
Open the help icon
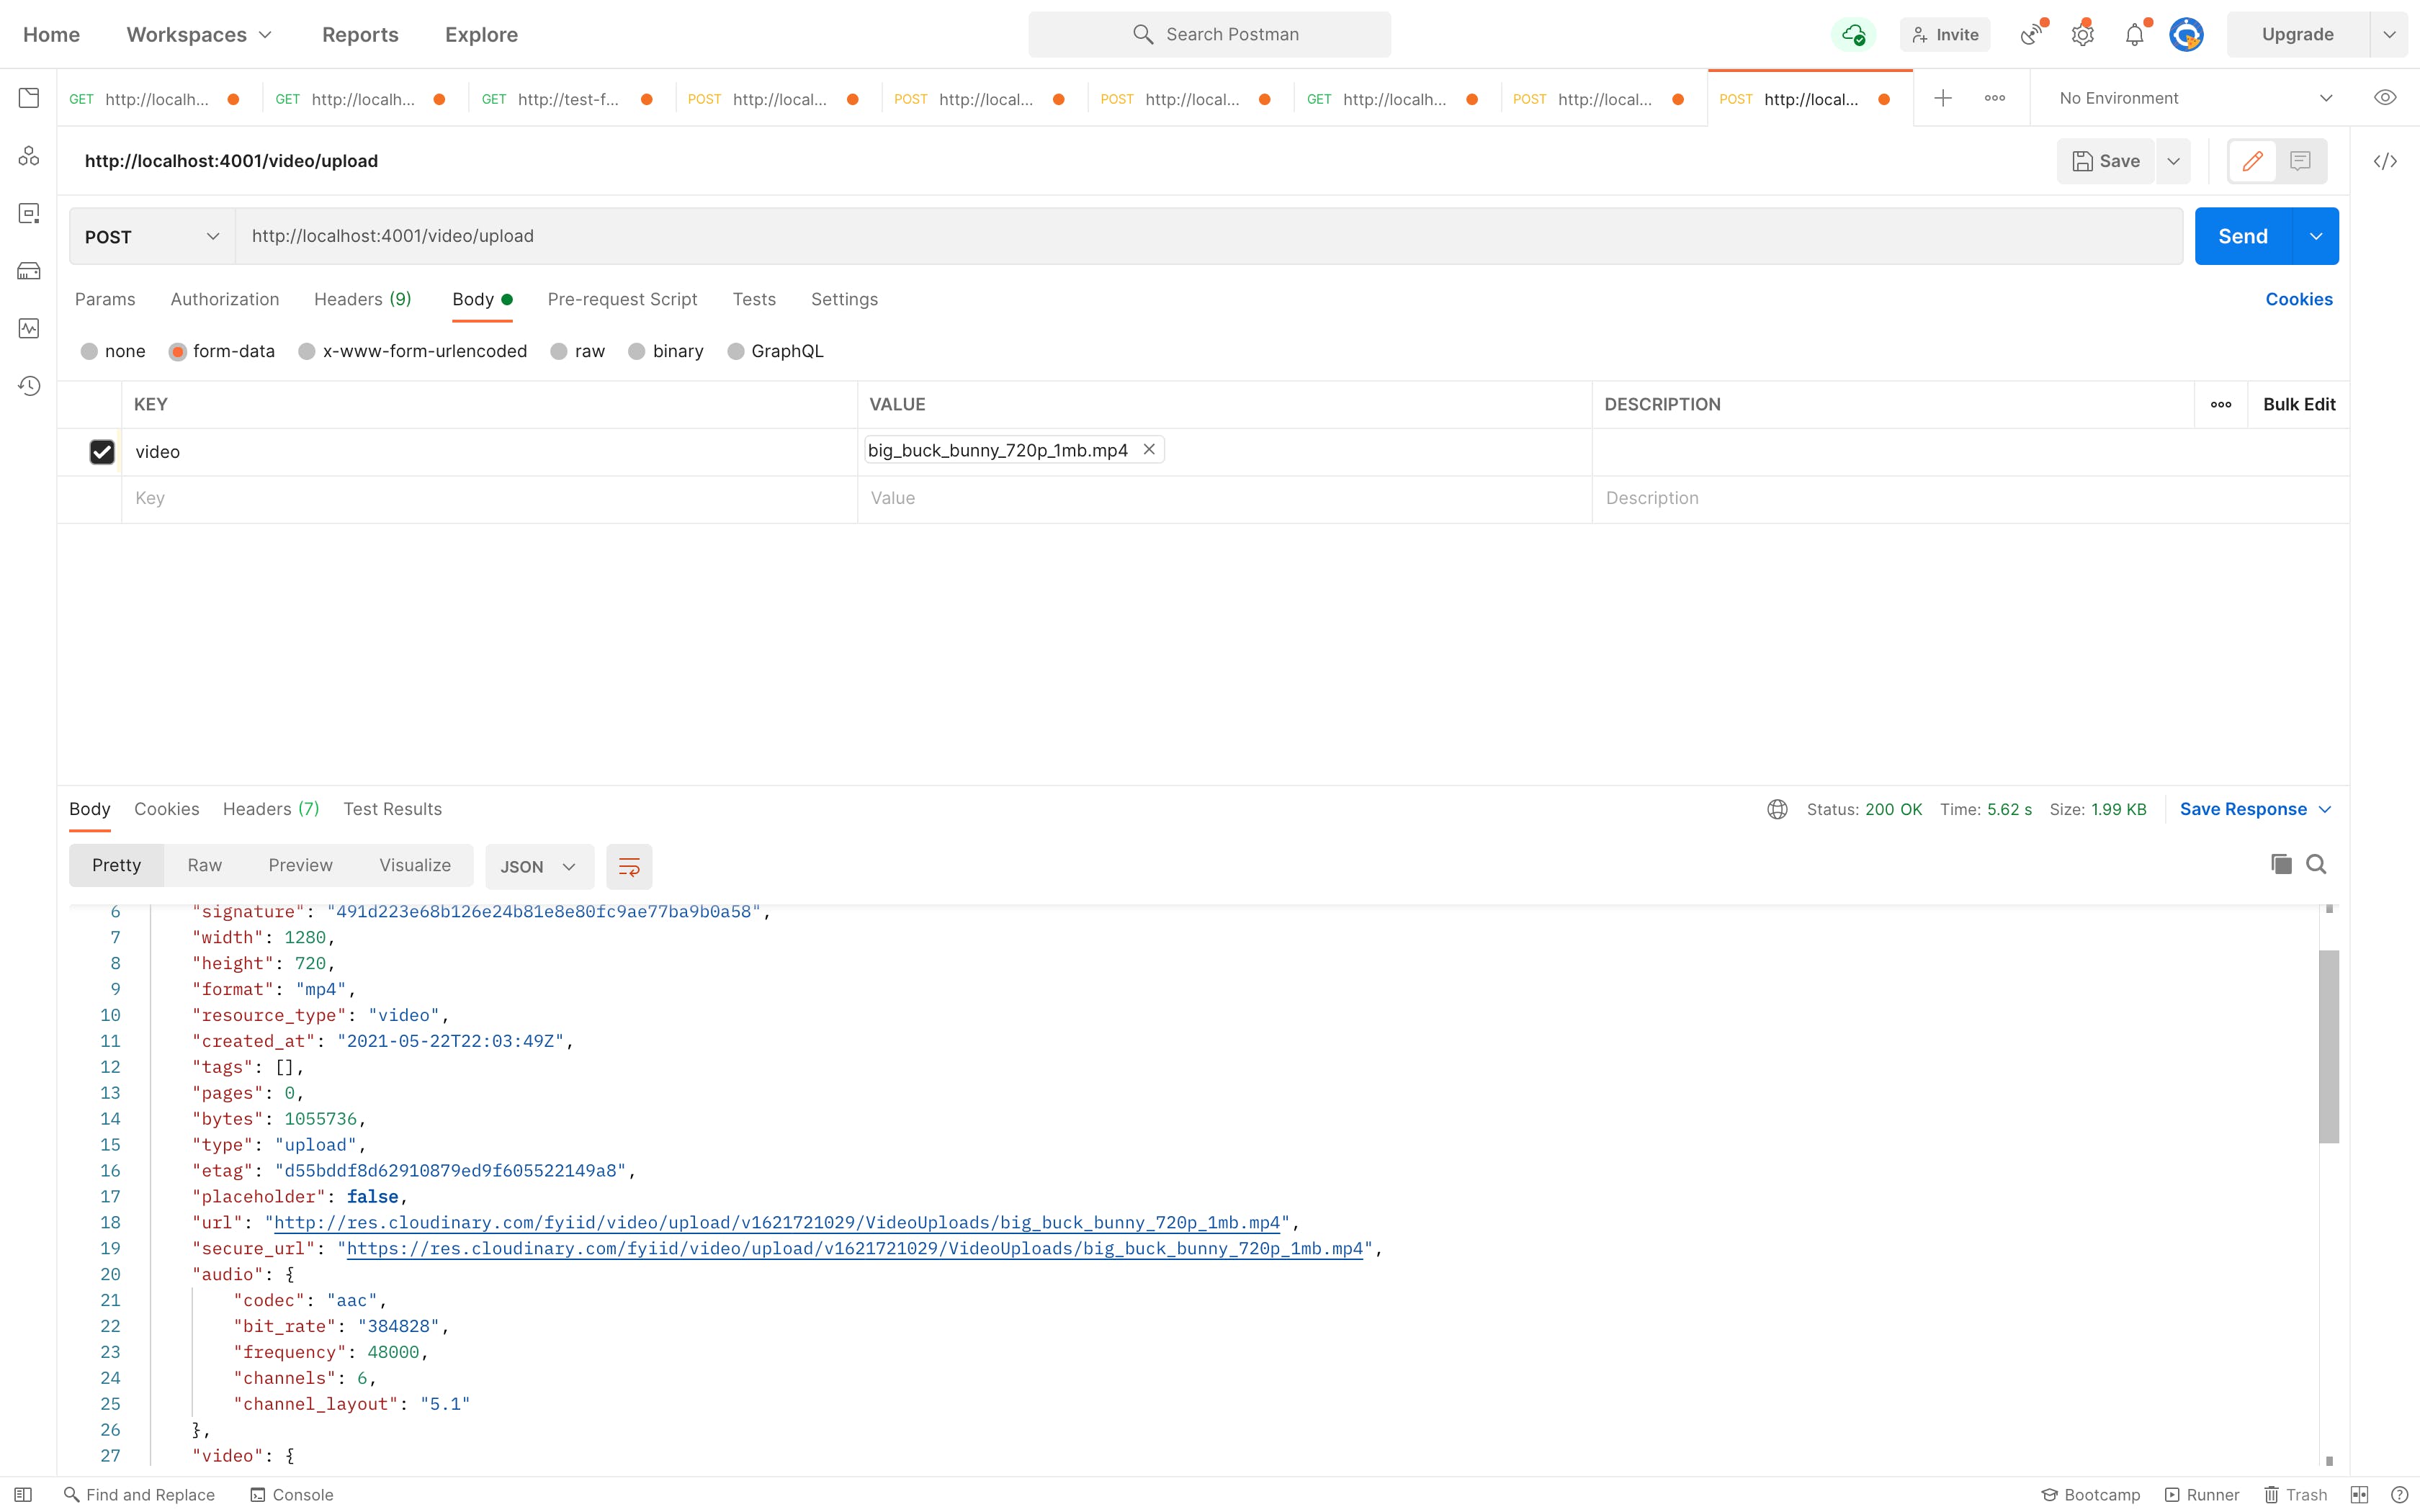[2399, 1494]
